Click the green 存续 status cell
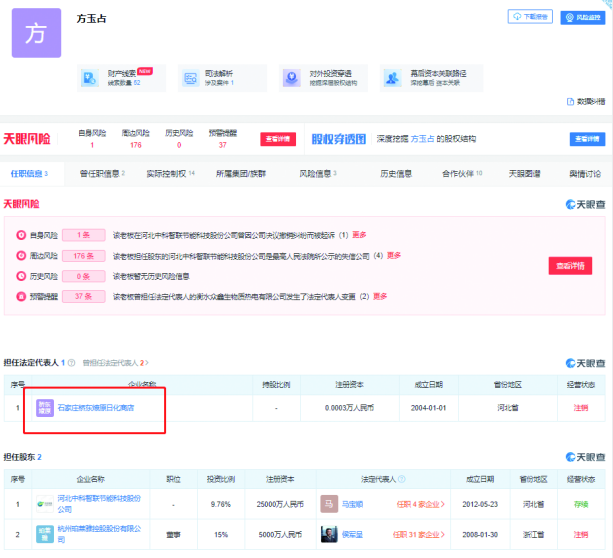 [581, 504]
